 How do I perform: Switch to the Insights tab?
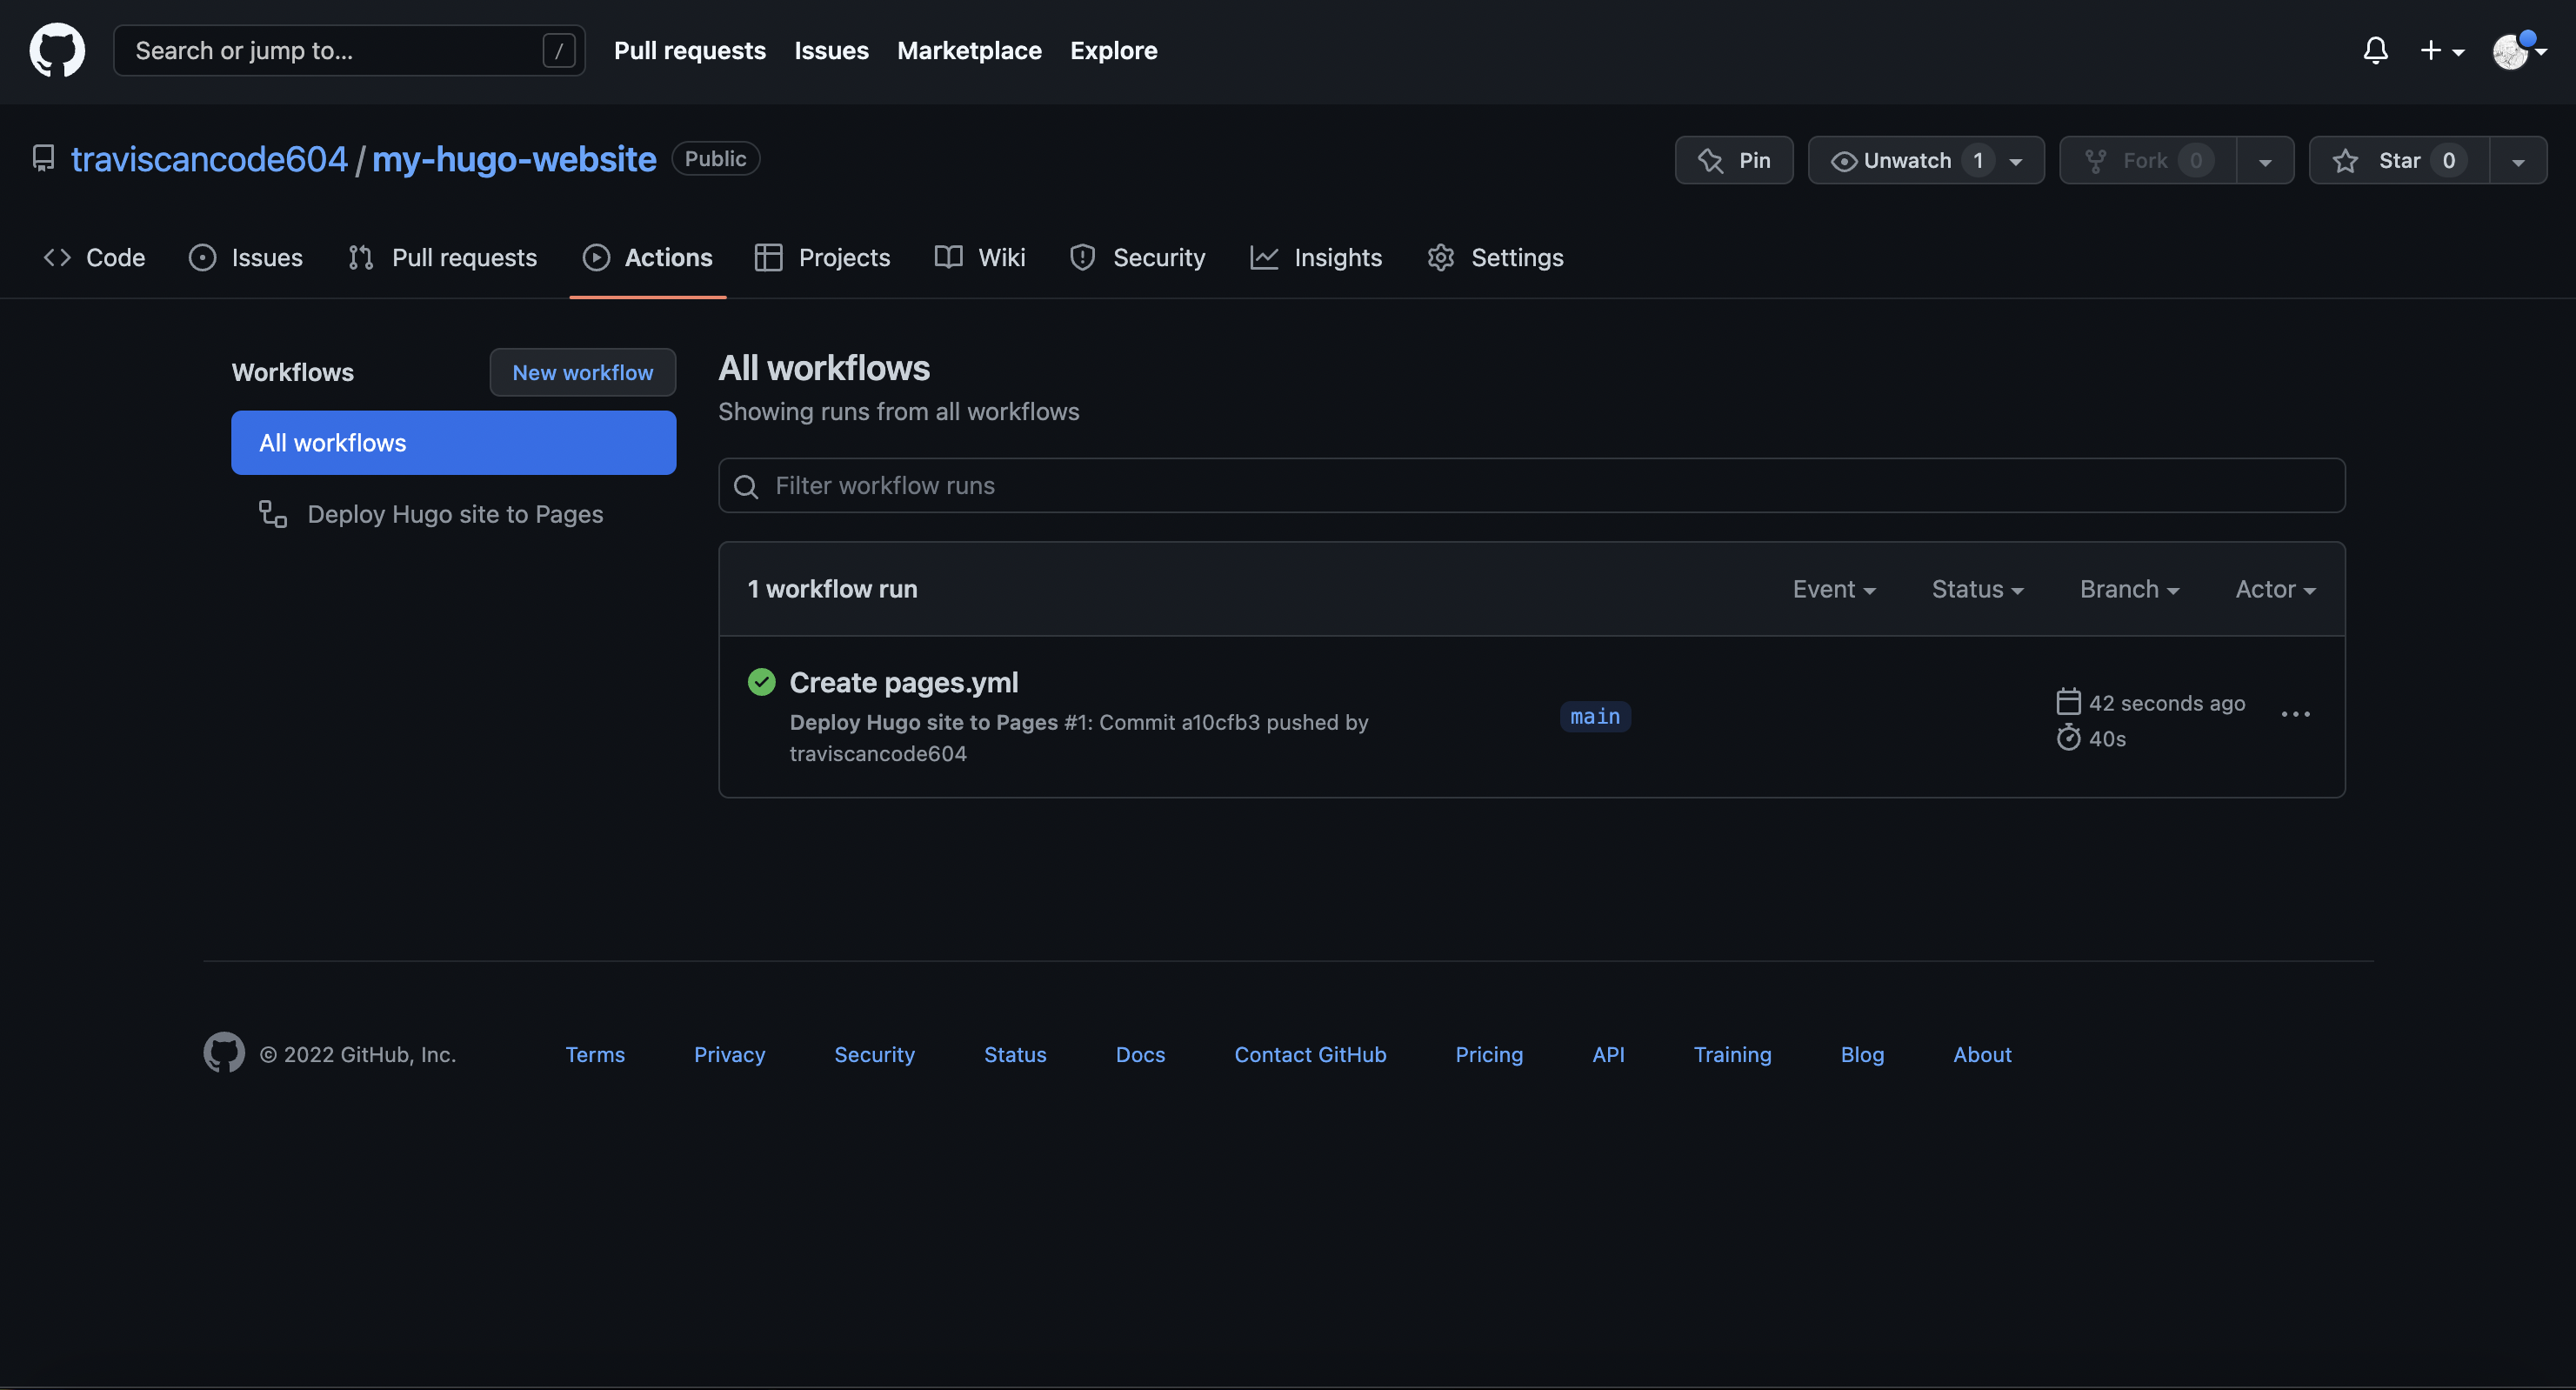click(x=1316, y=257)
